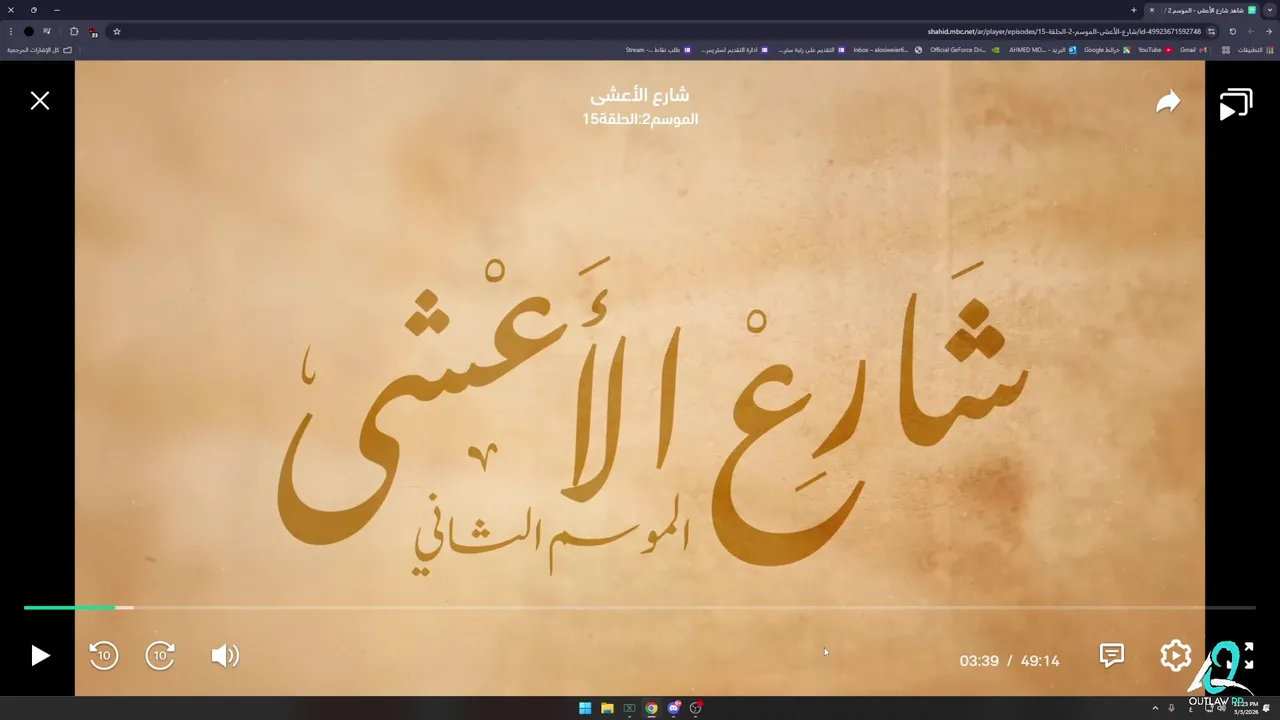Image resolution: width=1280 pixels, height=720 pixels.
Task: Play the paused episode
Action: (40, 656)
